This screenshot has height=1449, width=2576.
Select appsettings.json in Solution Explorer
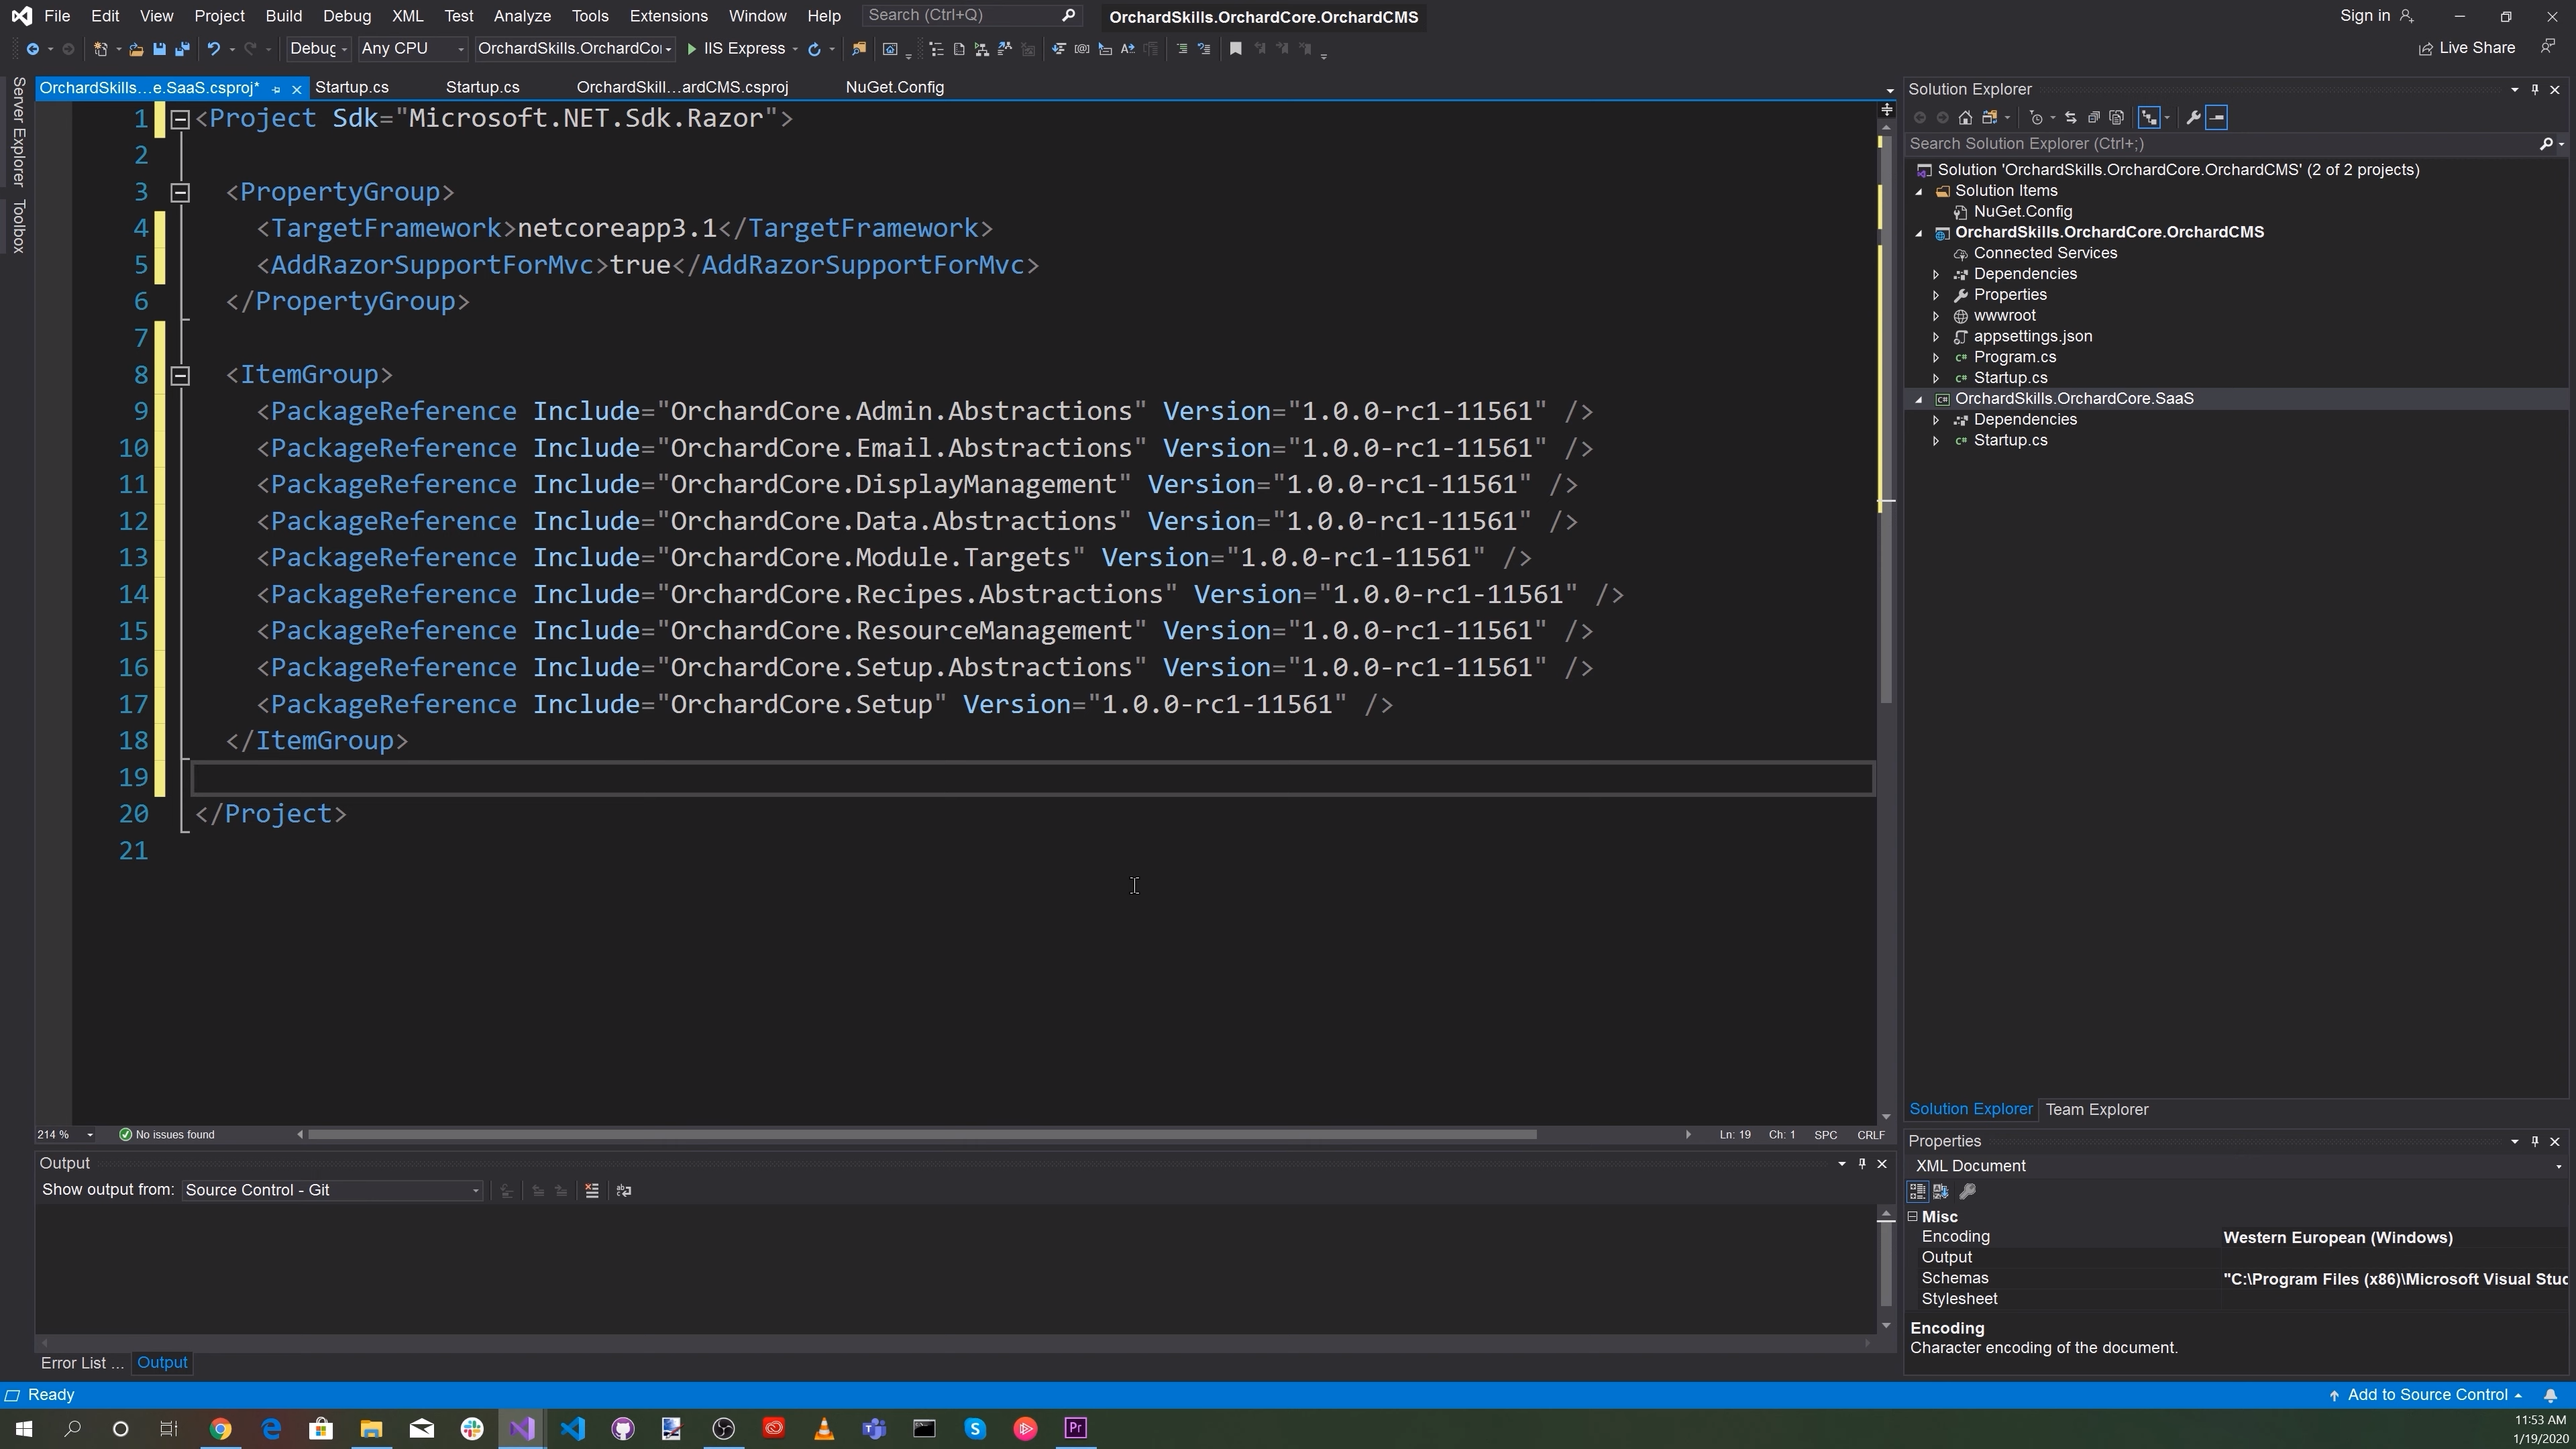coord(2032,337)
